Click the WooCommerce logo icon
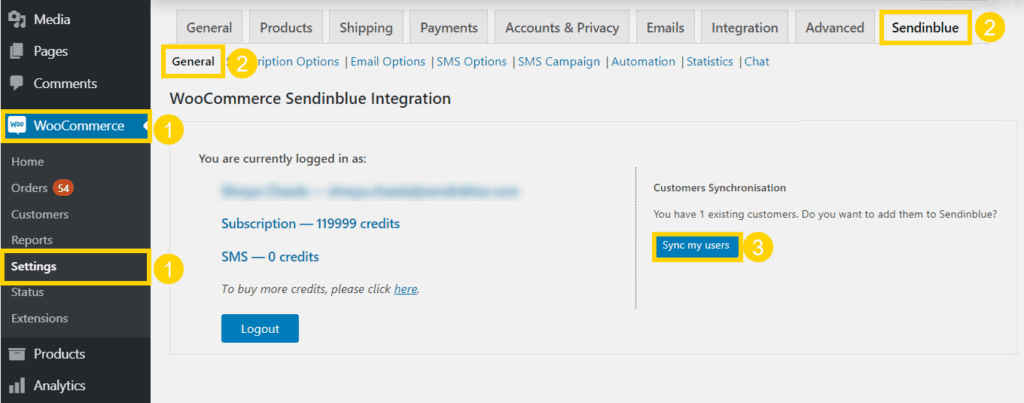The width and height of the screenshot is (1024, 403). (18, 126)
